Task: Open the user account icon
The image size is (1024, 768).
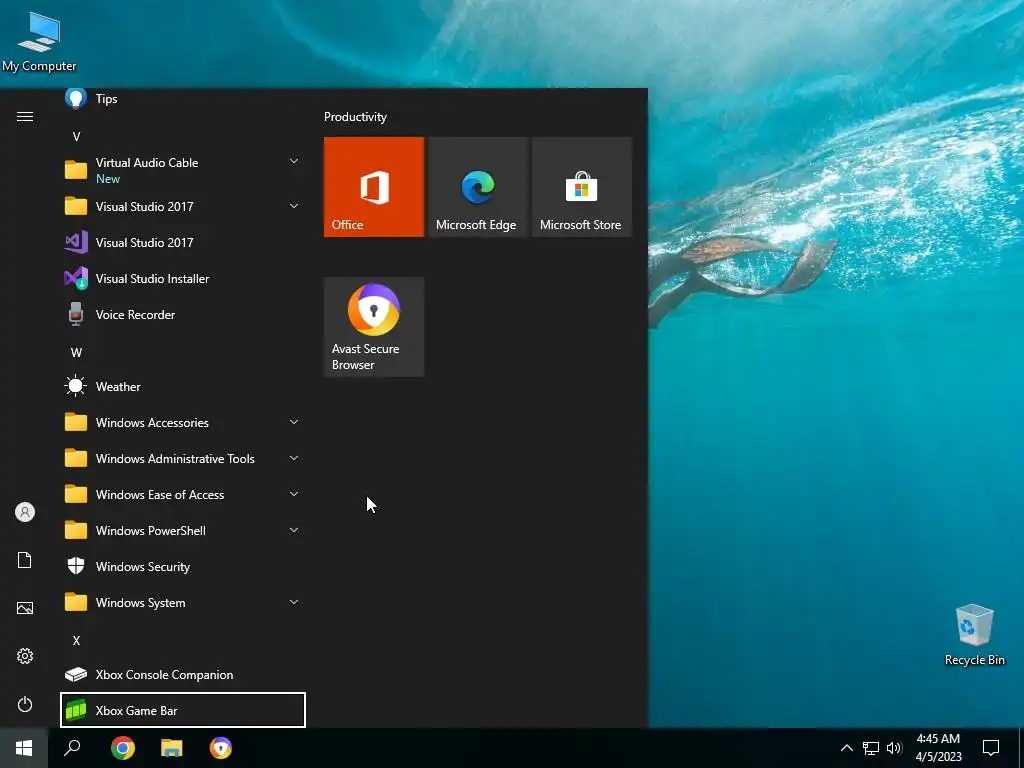Action: [x=25, y=512]
